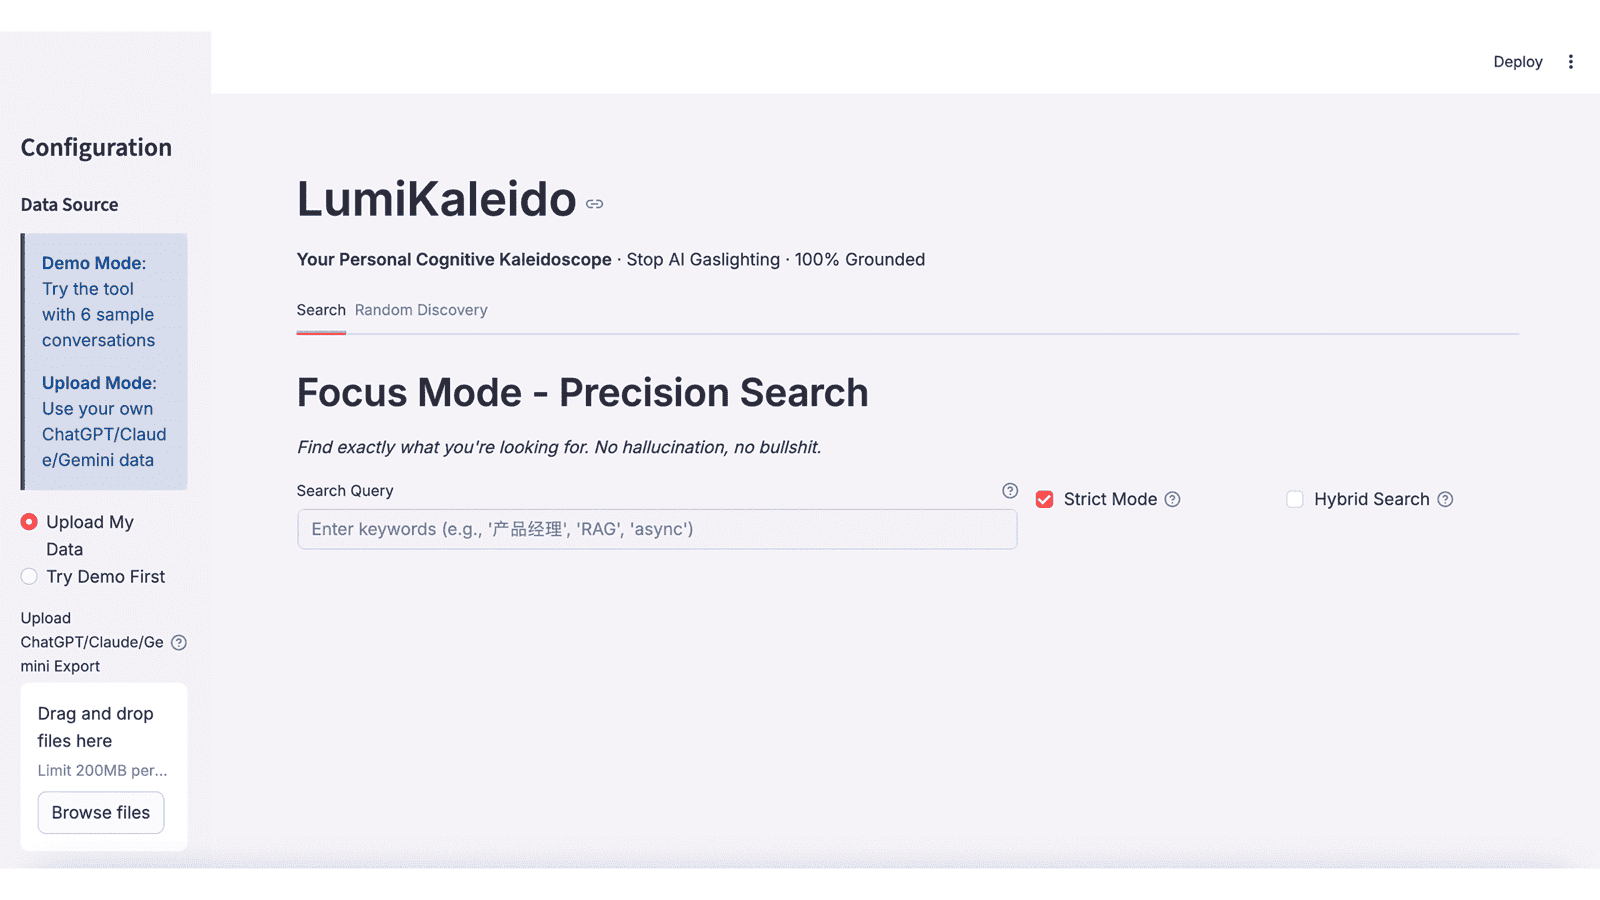
Task: Click the Deploy button
Action: [1517, 61]
